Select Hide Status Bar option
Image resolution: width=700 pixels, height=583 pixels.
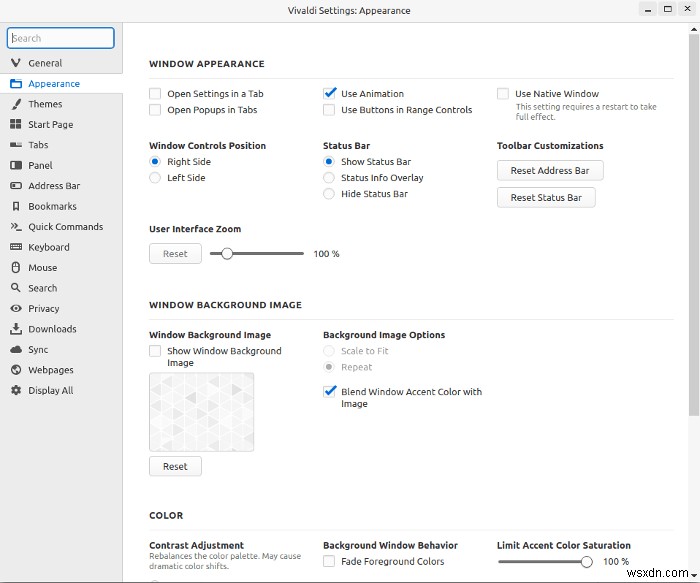coord(329,194)
